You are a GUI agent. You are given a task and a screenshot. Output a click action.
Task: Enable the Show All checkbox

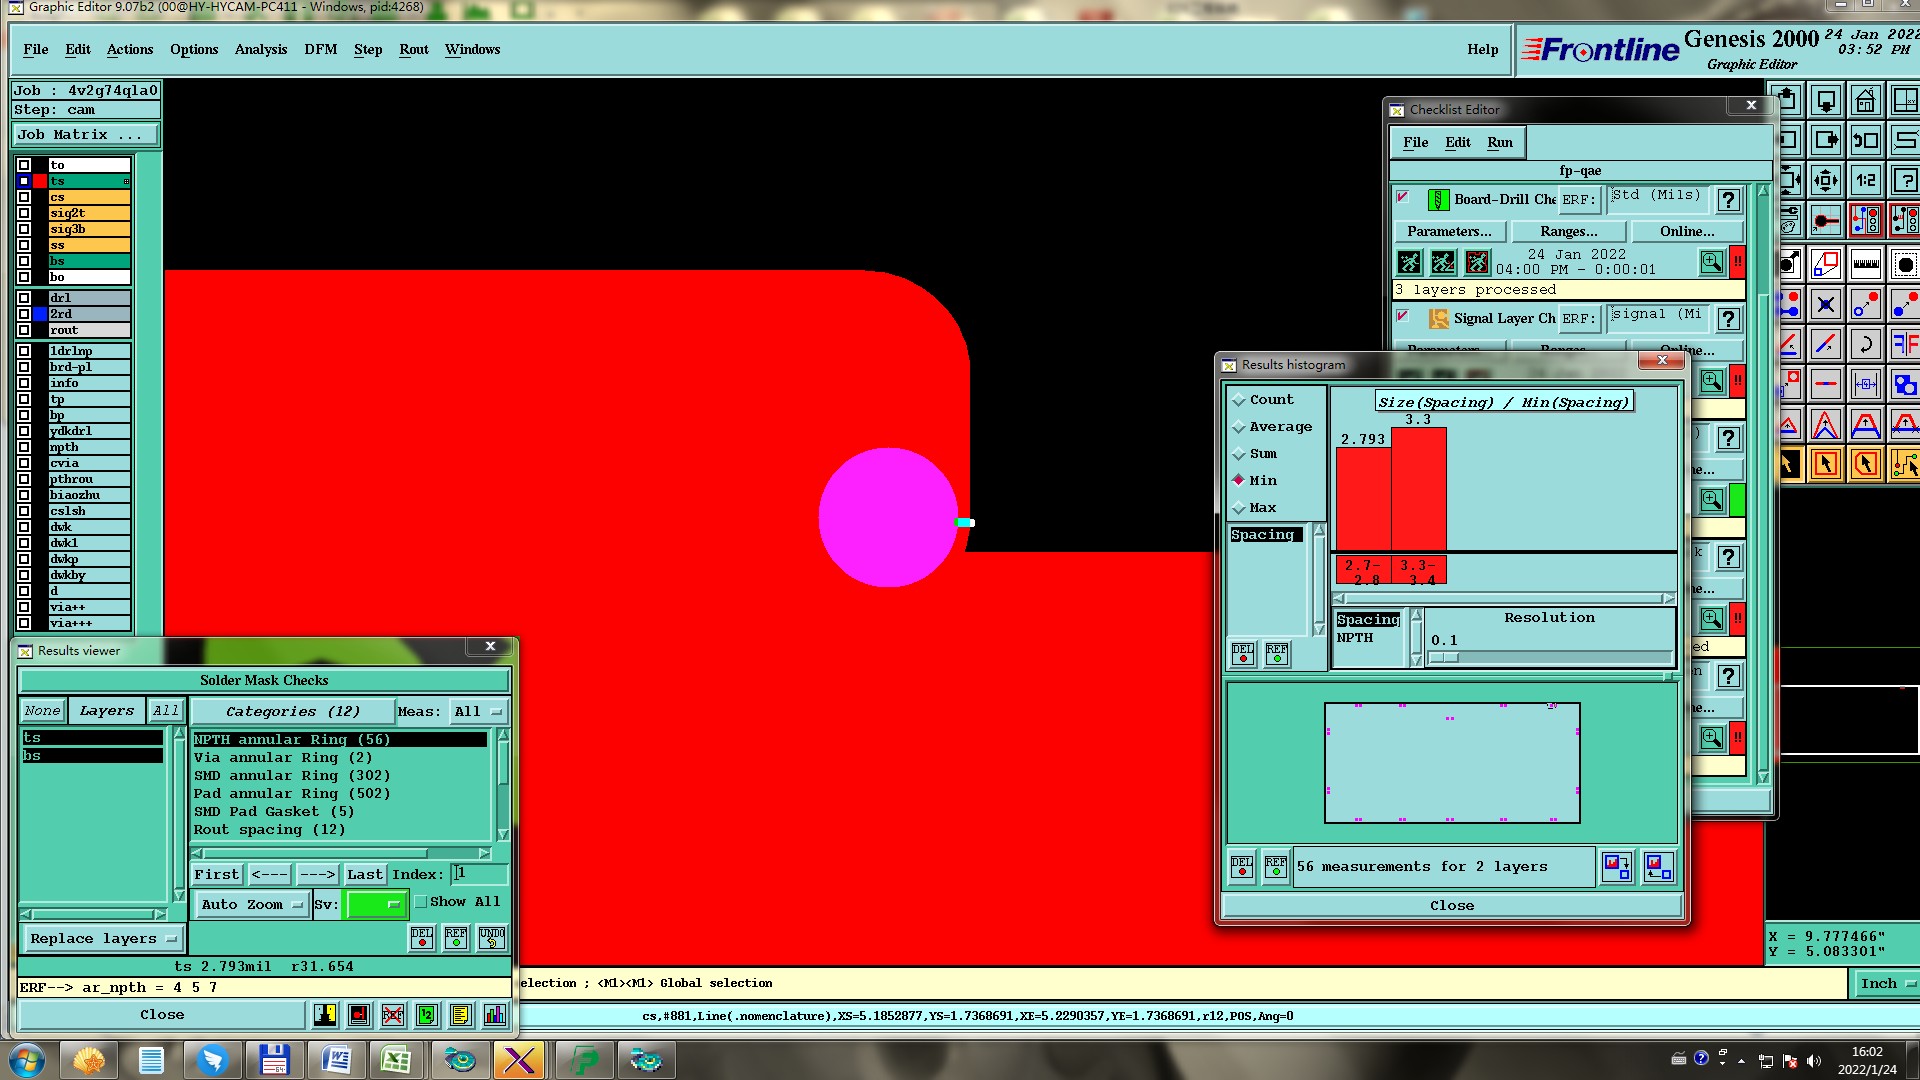tap(422, 902)
